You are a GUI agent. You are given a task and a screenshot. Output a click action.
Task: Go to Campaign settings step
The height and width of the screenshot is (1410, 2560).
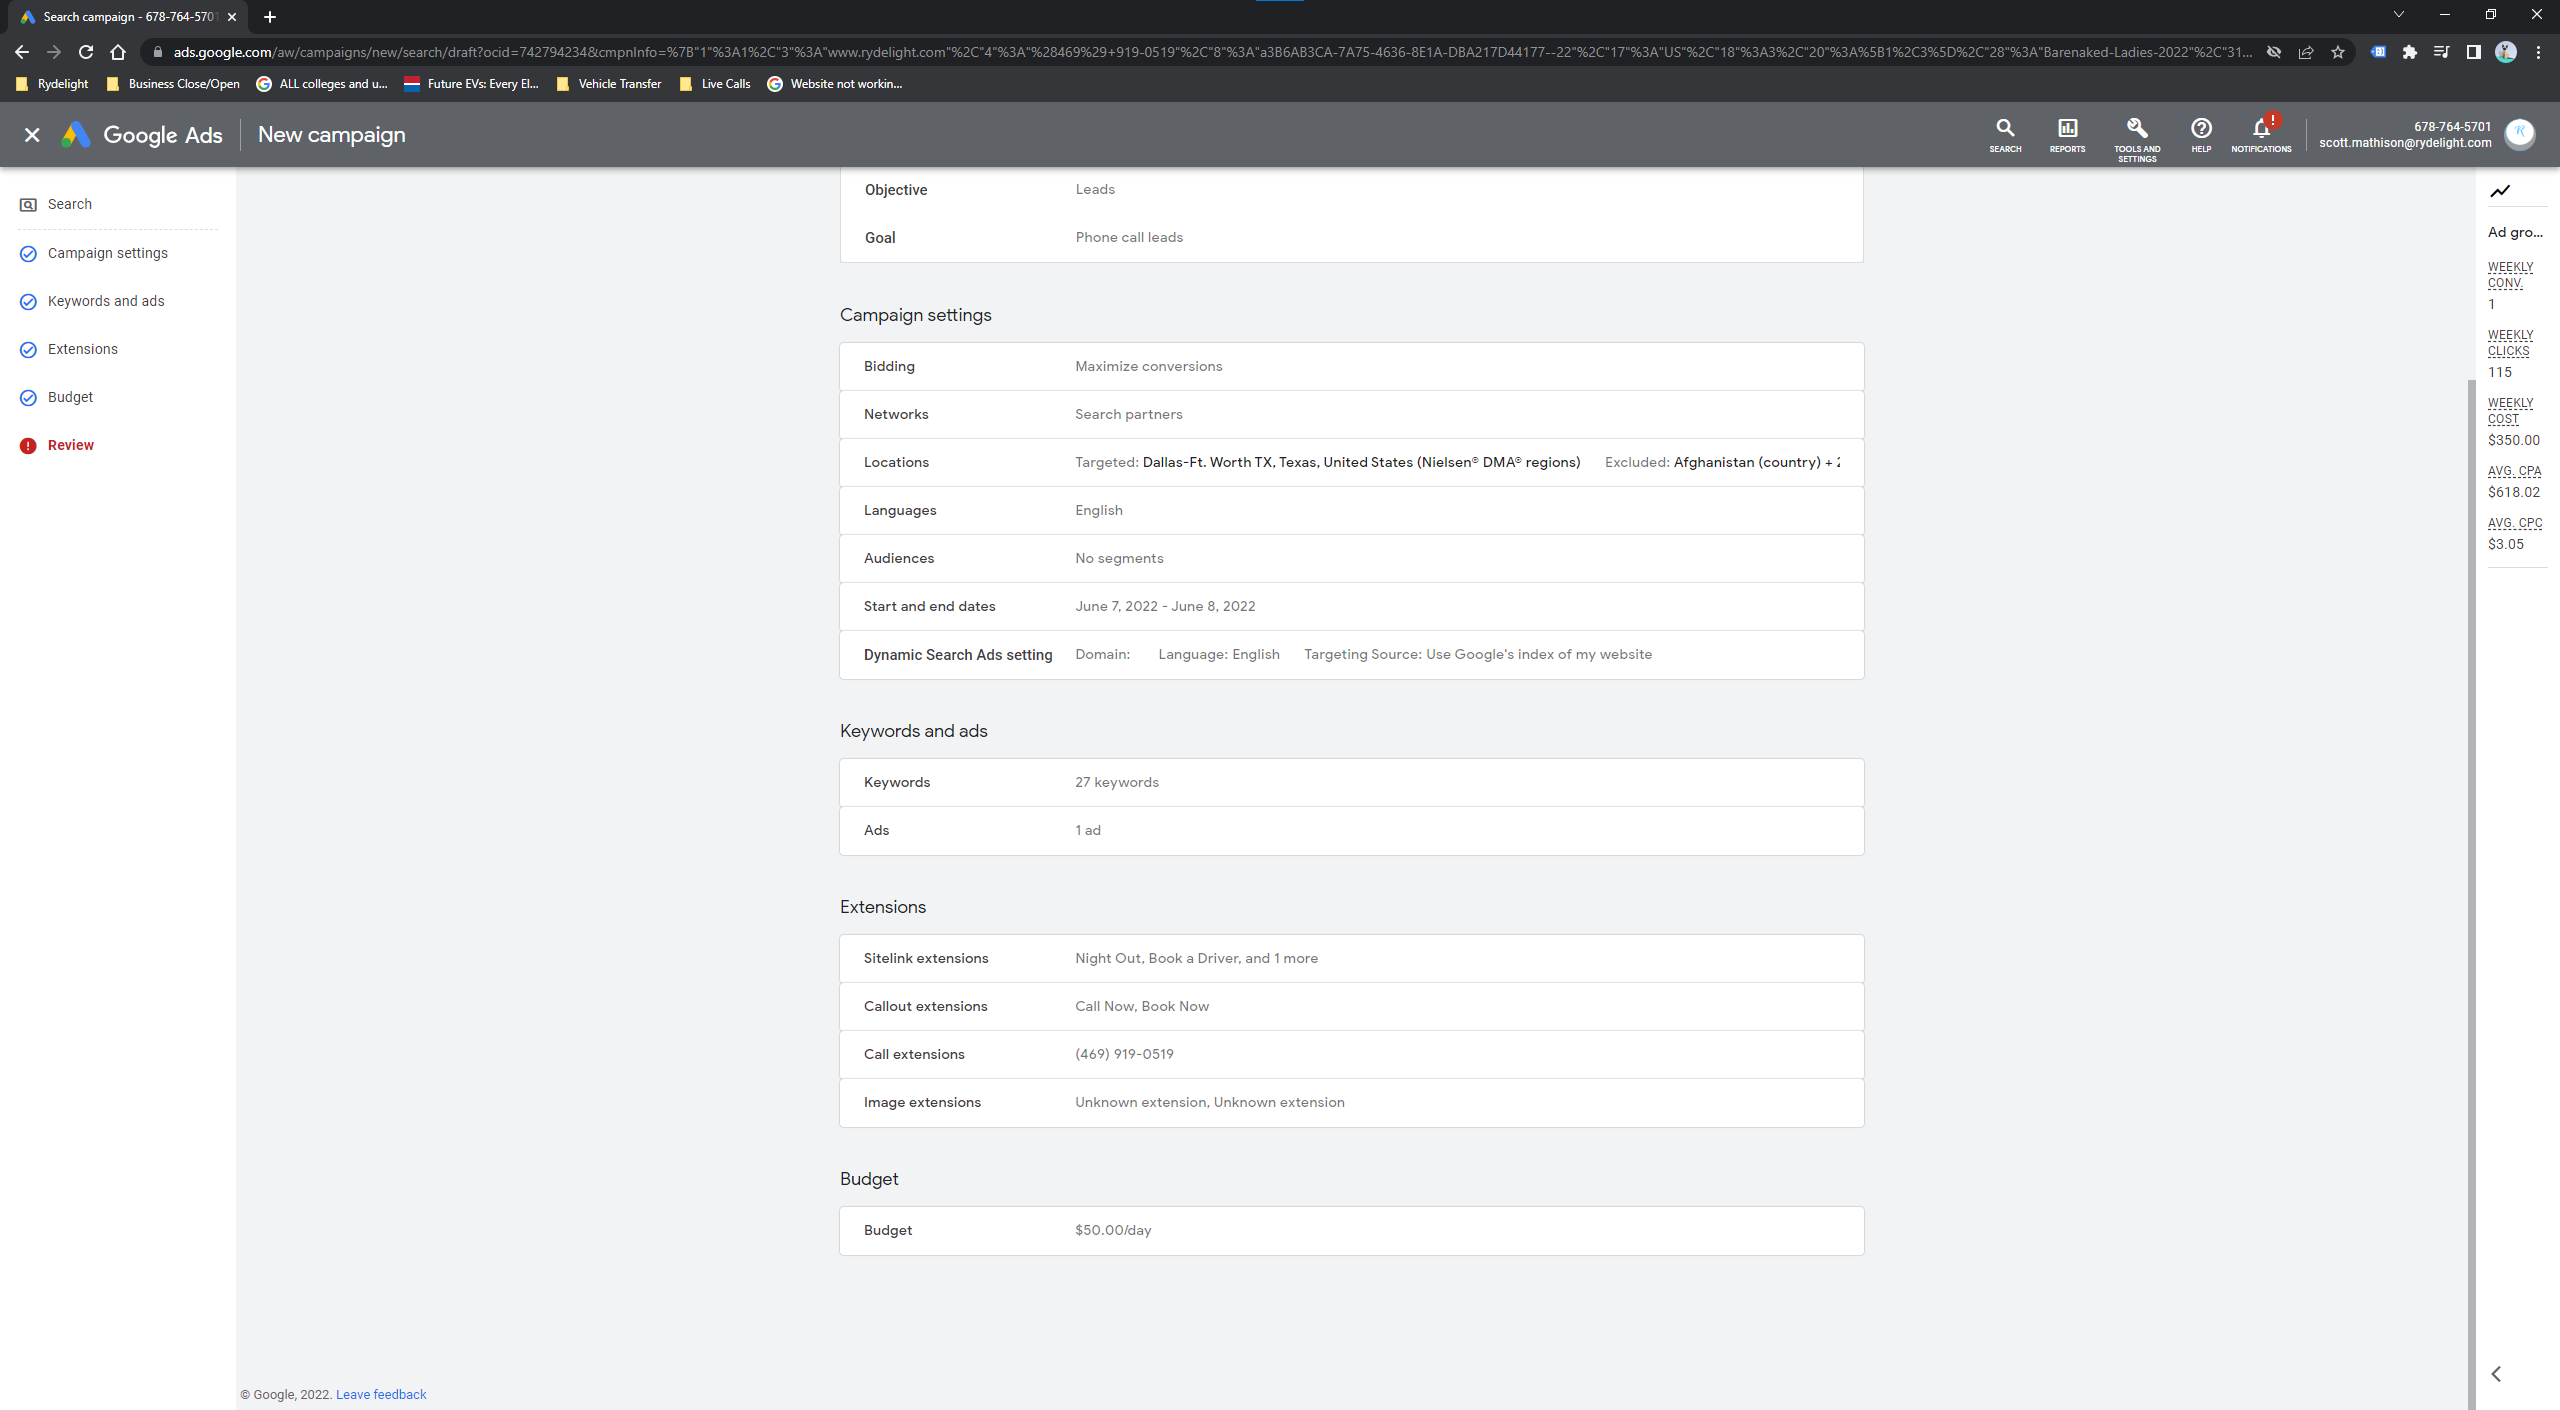tap(107, 253)
